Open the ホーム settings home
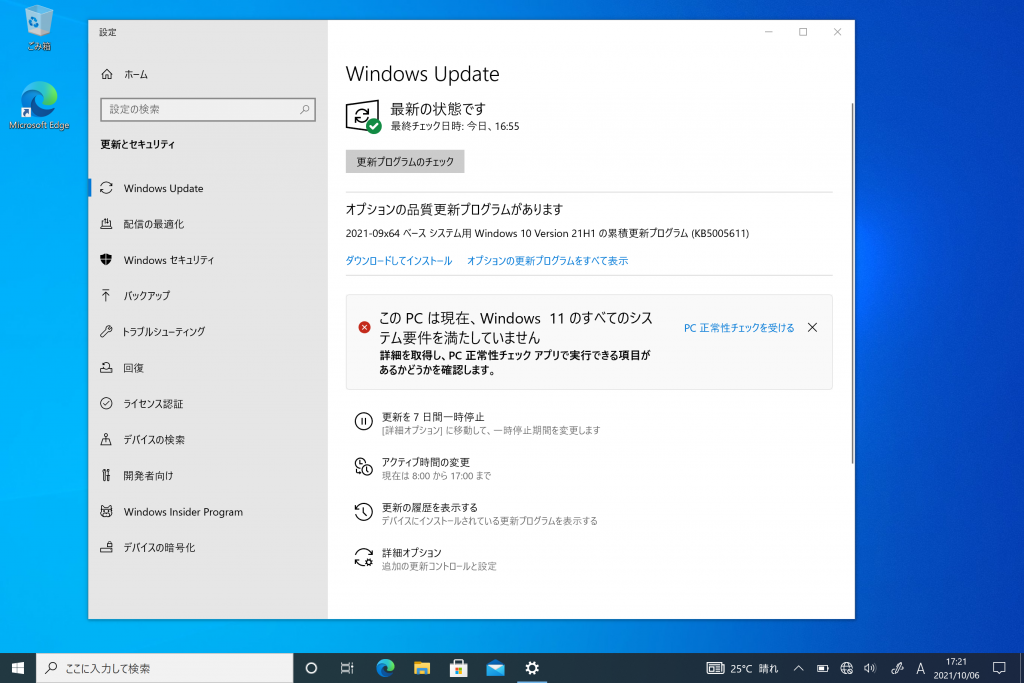Image resolution: width=1024 pixels, height=683 pixels. 124,74
